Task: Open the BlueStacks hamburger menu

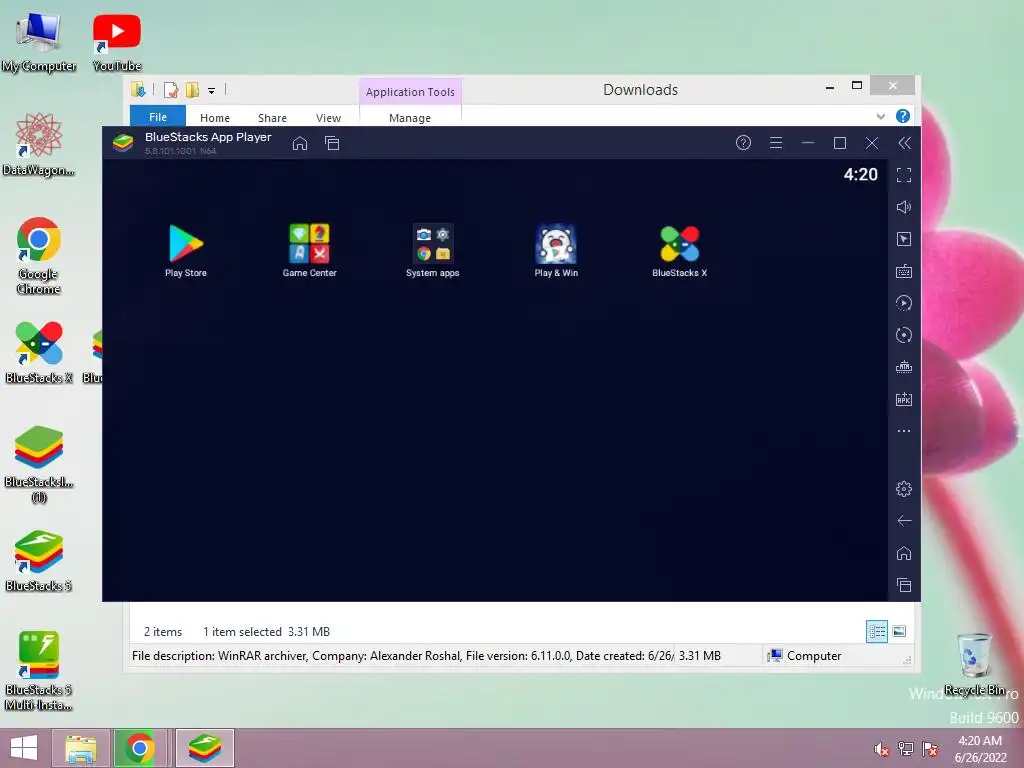Action: coord(776,142)
